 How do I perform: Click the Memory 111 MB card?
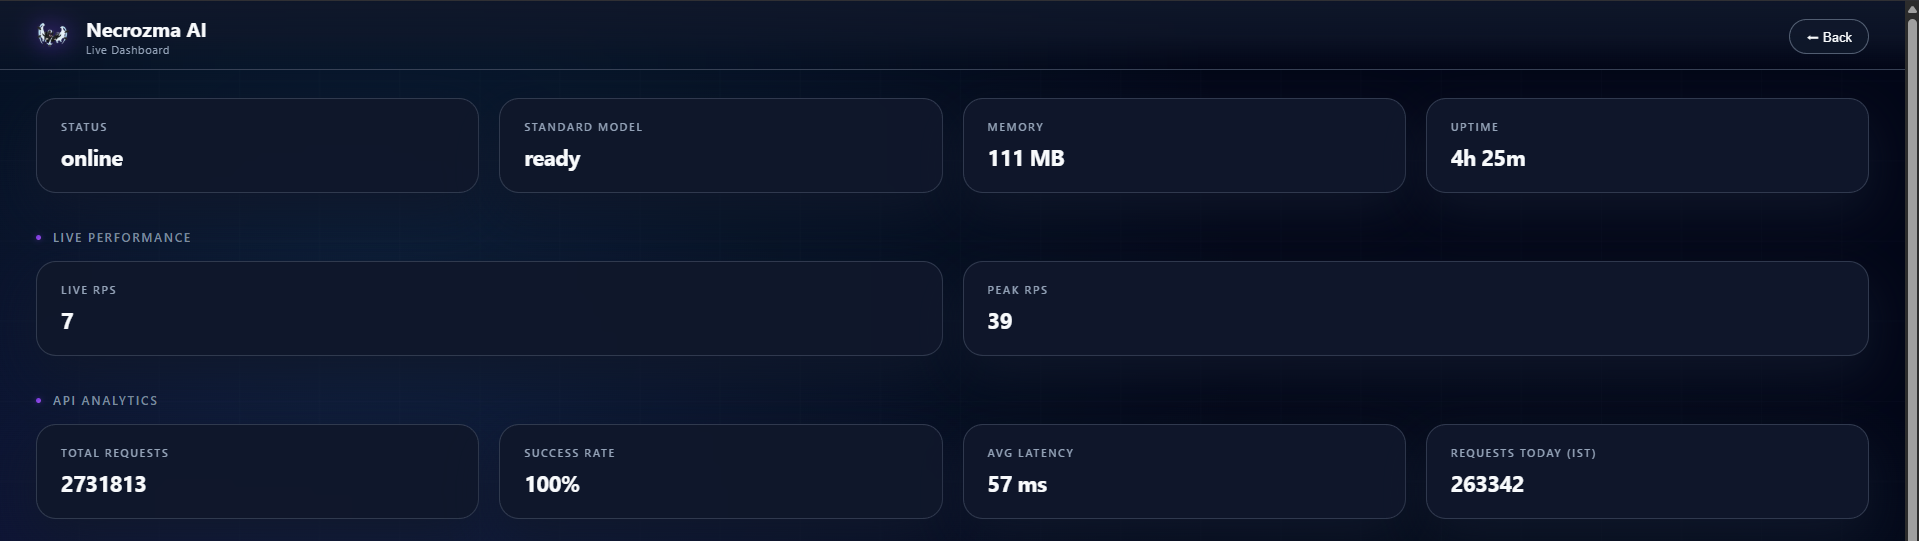(1183, 145)
